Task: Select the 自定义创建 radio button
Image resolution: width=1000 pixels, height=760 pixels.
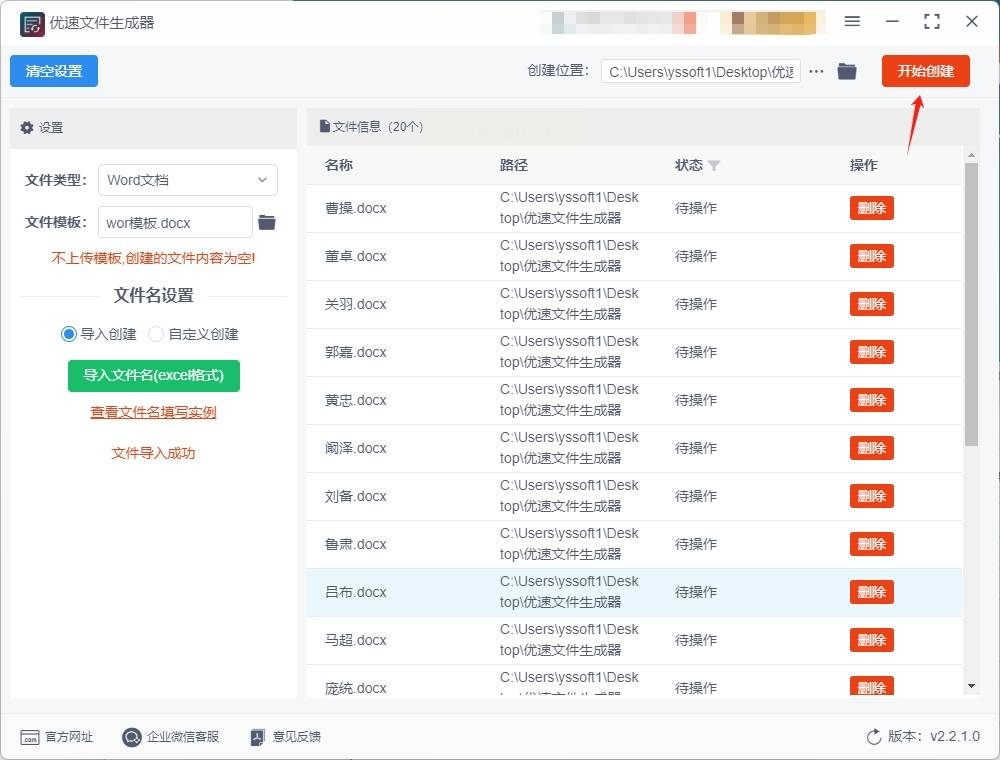Action: 156,334
